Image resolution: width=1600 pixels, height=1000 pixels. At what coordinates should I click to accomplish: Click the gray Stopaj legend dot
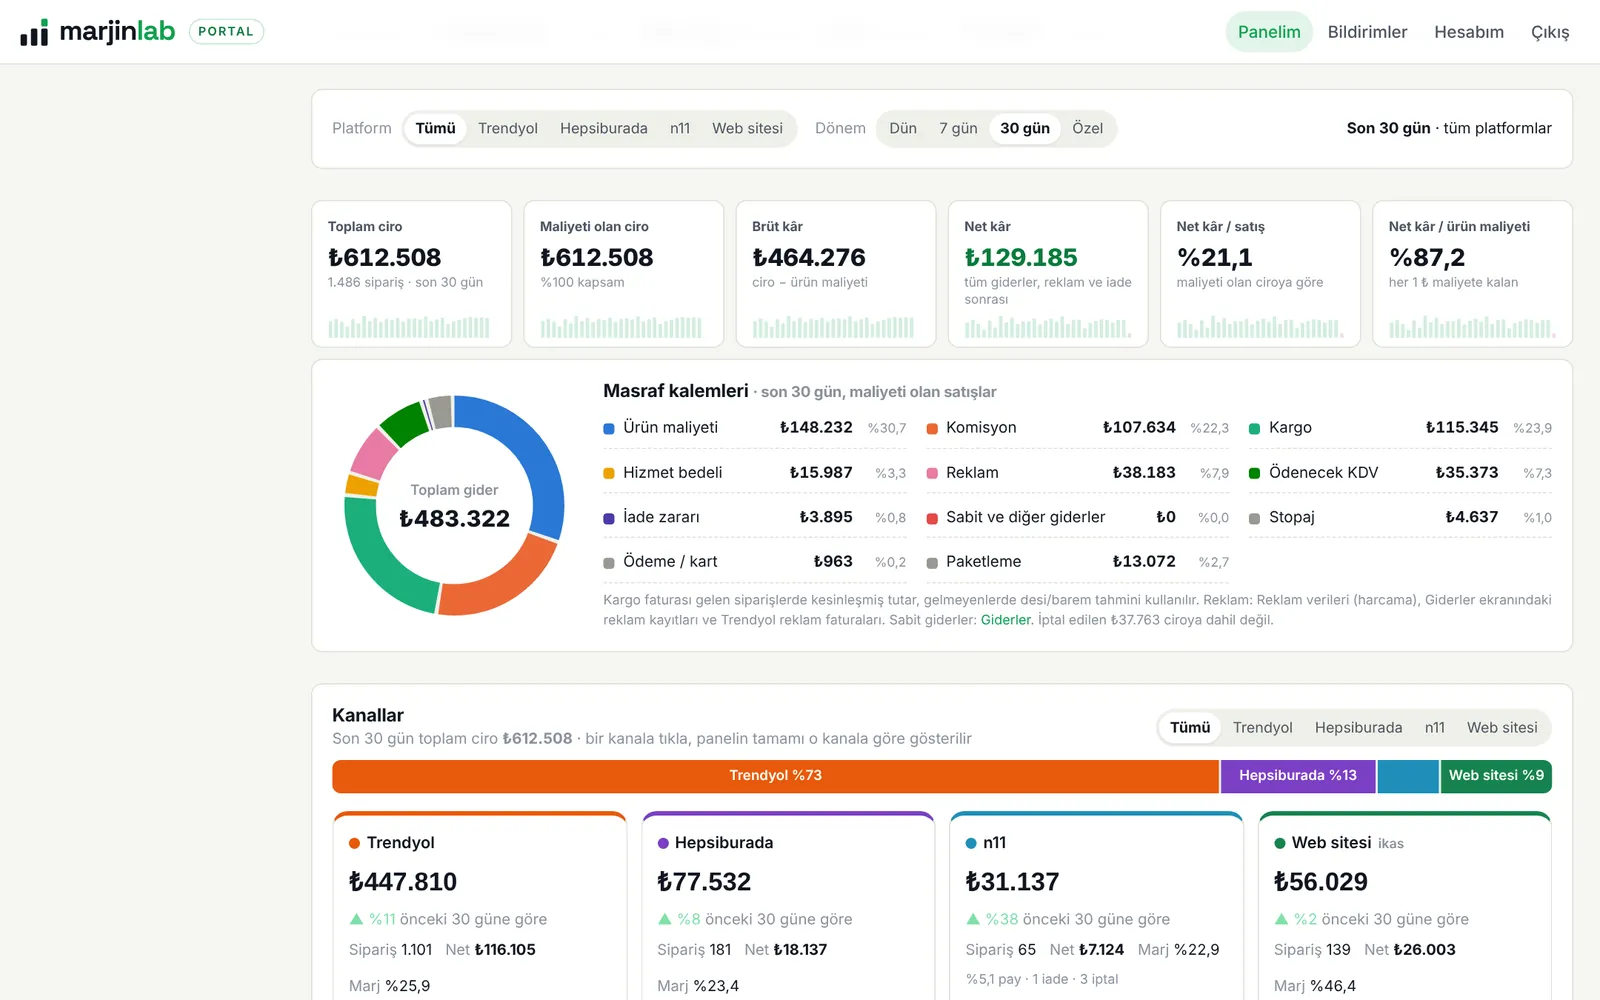(1254, 519)
